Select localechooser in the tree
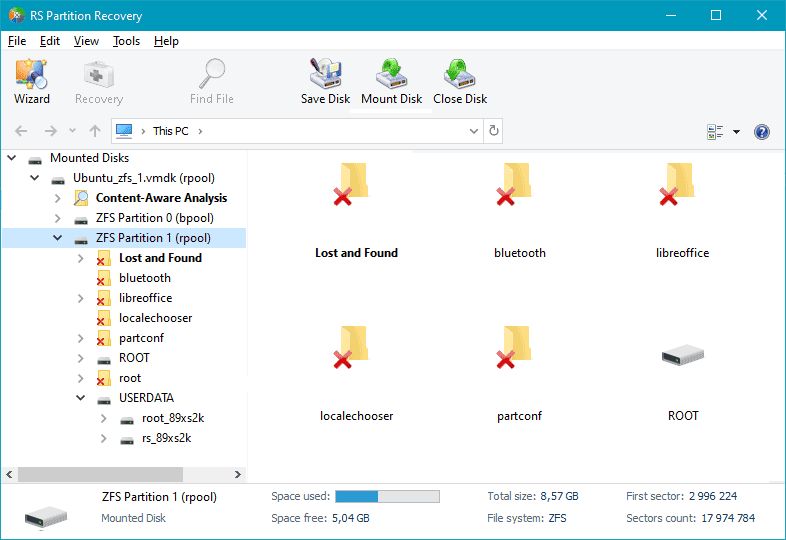Image resolution: width=786 pixels, height=540 pixels. (x=155, y=318)
